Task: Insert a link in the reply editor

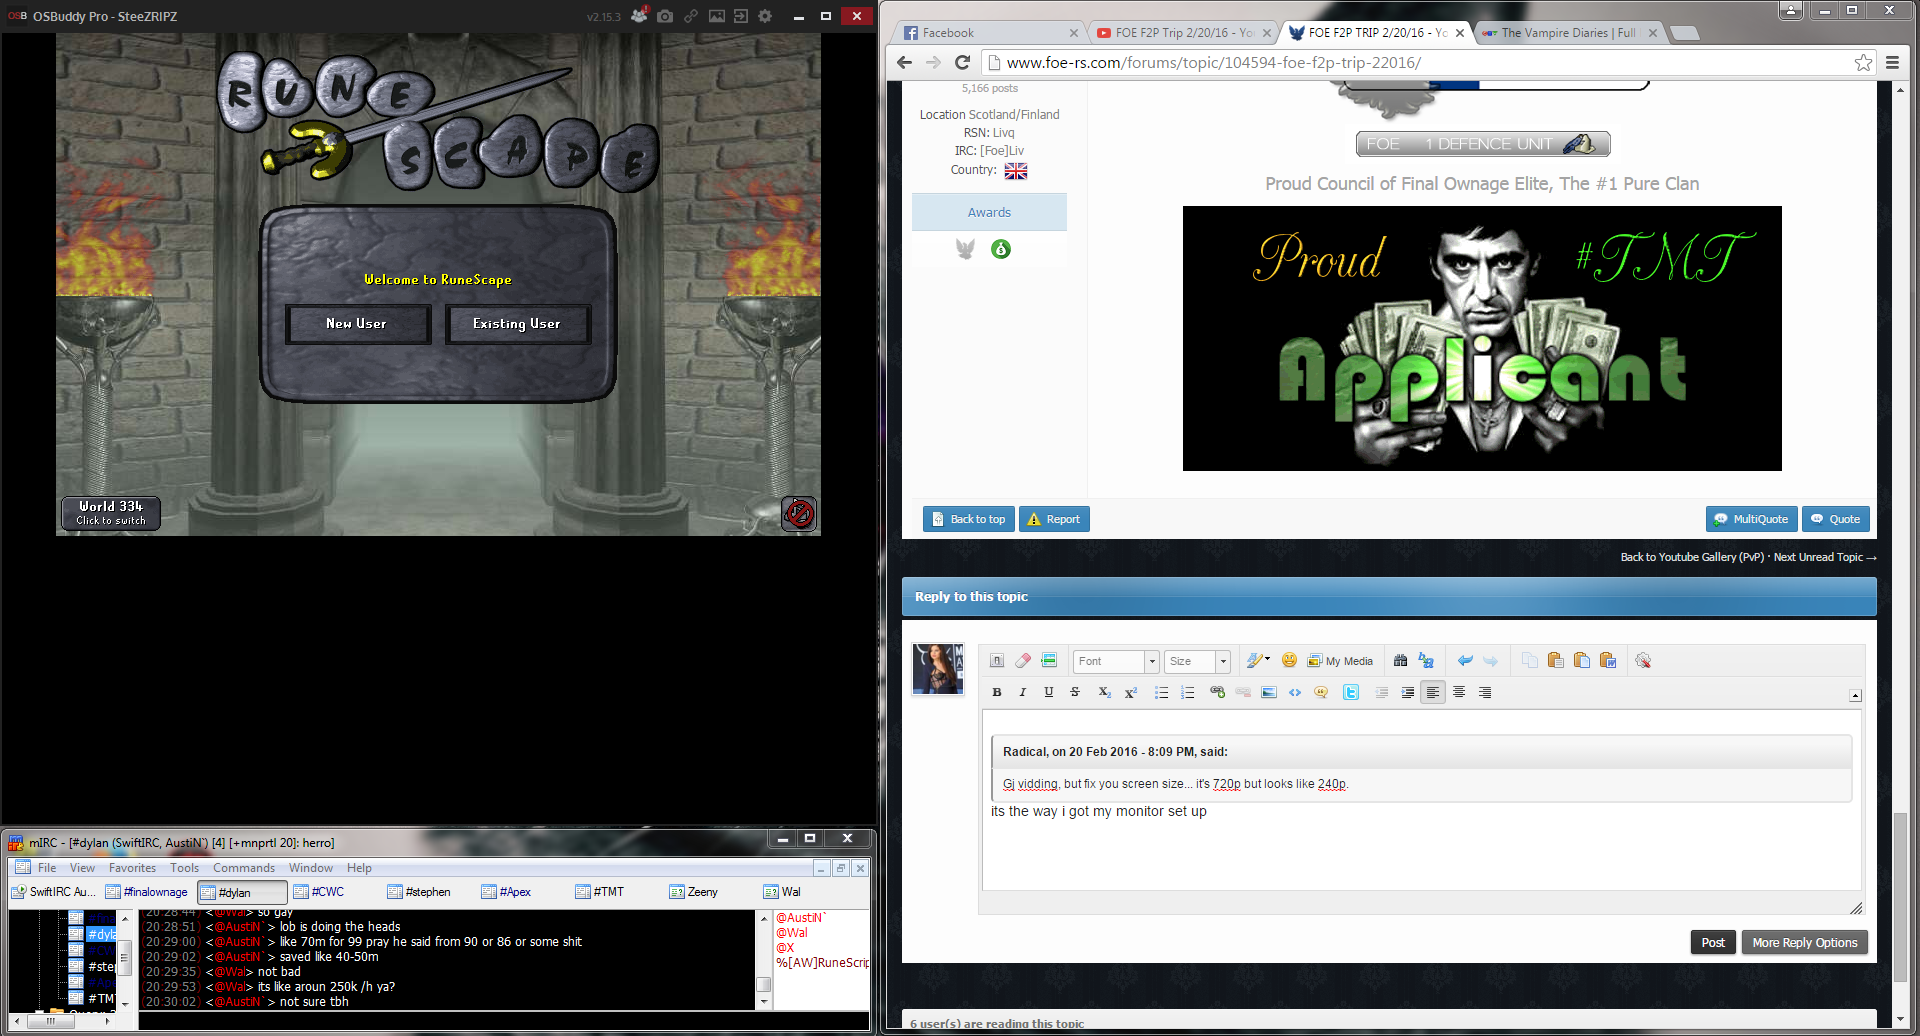Action: click(1217, 692)
